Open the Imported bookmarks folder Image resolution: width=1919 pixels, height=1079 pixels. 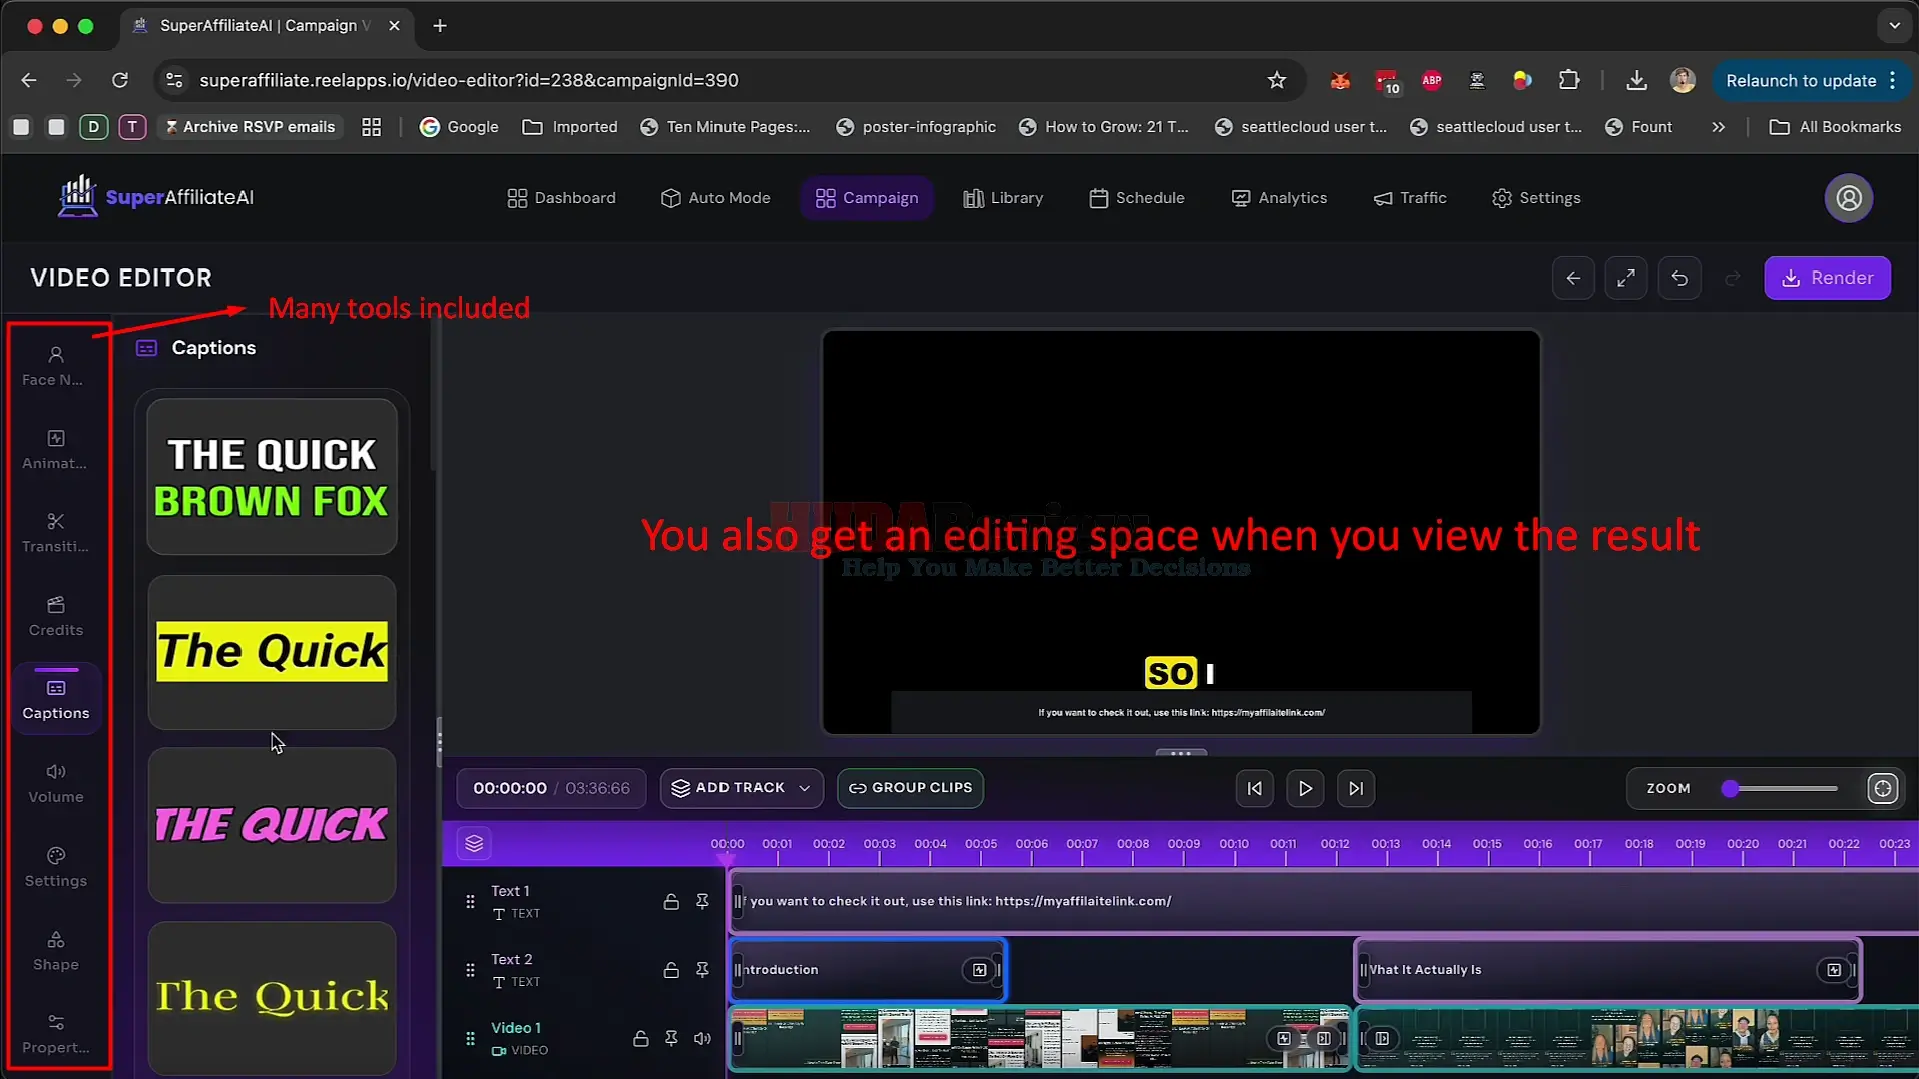tap(570, 127)
